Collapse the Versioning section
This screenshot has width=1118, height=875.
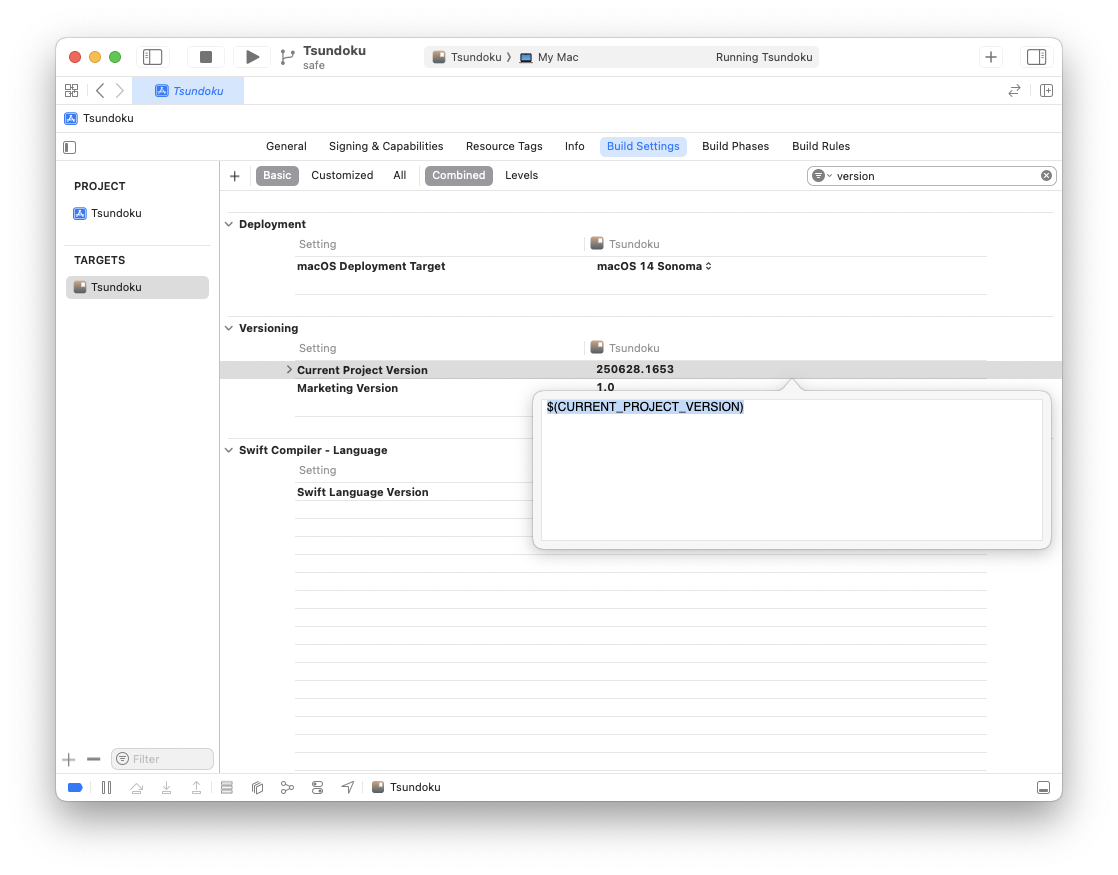pyautogui.click(x=229, y=329)
